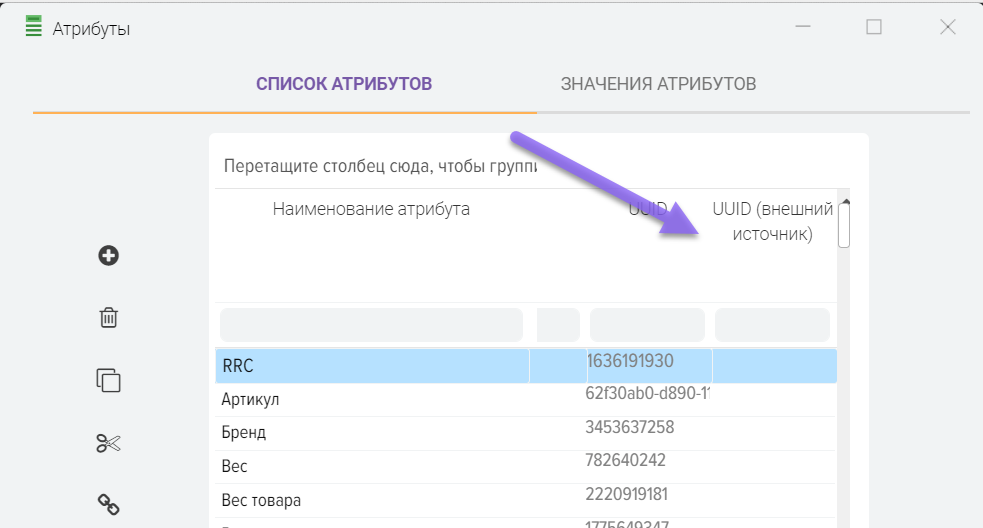Select the RRC attribute row
The image size is (983, 528).
click(x=371, y=366)
